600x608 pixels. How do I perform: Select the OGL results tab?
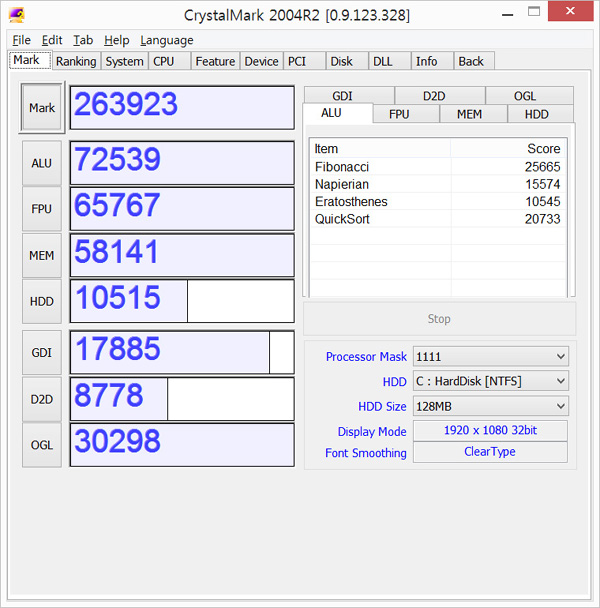529,95
